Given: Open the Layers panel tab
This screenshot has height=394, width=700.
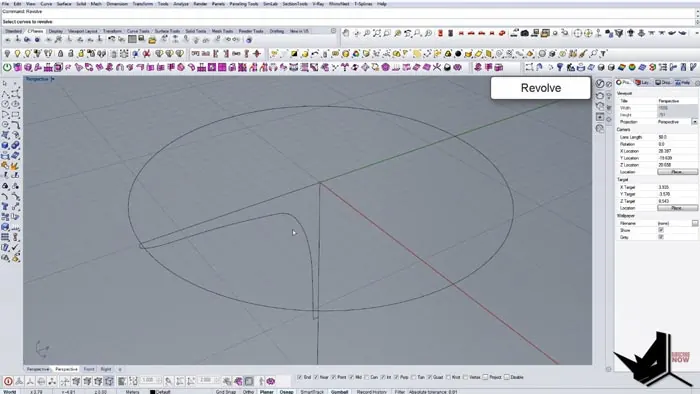Looking at the screenshot, I should [x=642, y=83].
